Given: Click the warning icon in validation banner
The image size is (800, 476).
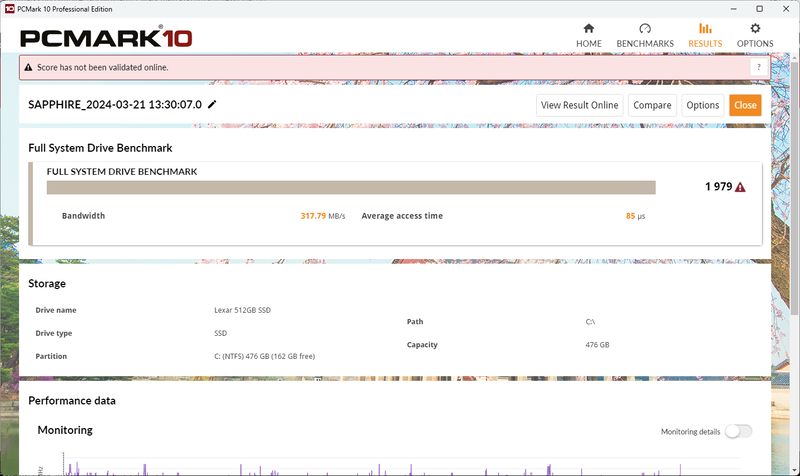Looking at the screenshot, I should click(x=28, y=67).
